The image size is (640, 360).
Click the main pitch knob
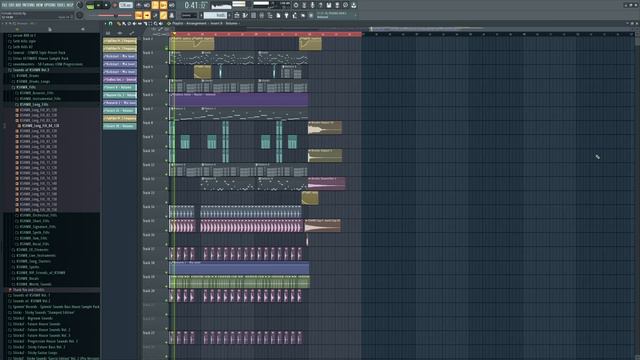(80, 16)
